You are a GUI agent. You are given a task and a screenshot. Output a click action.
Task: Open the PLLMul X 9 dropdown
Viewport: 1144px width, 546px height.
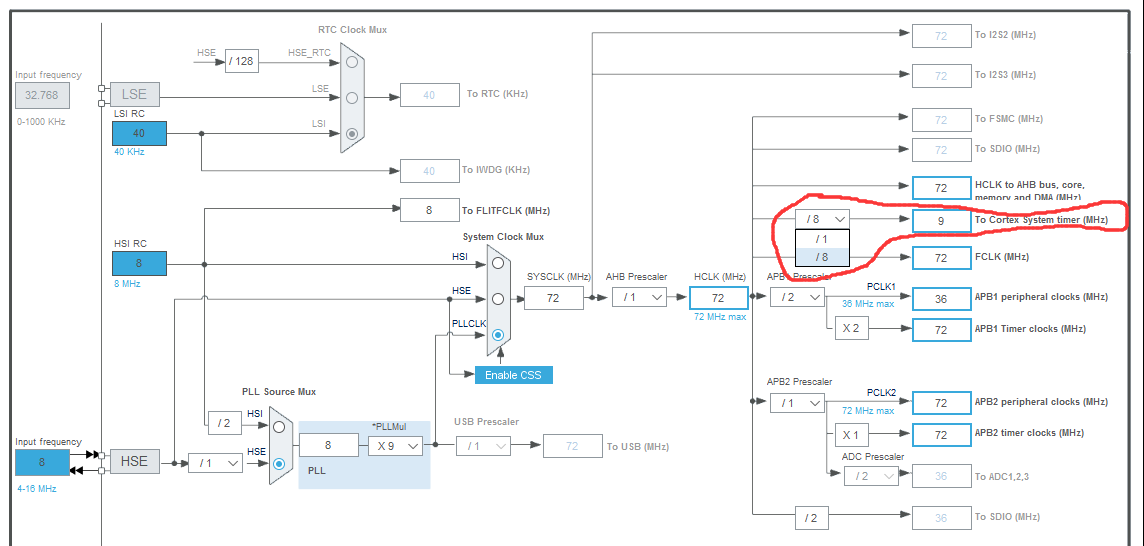tap(395, 445)
